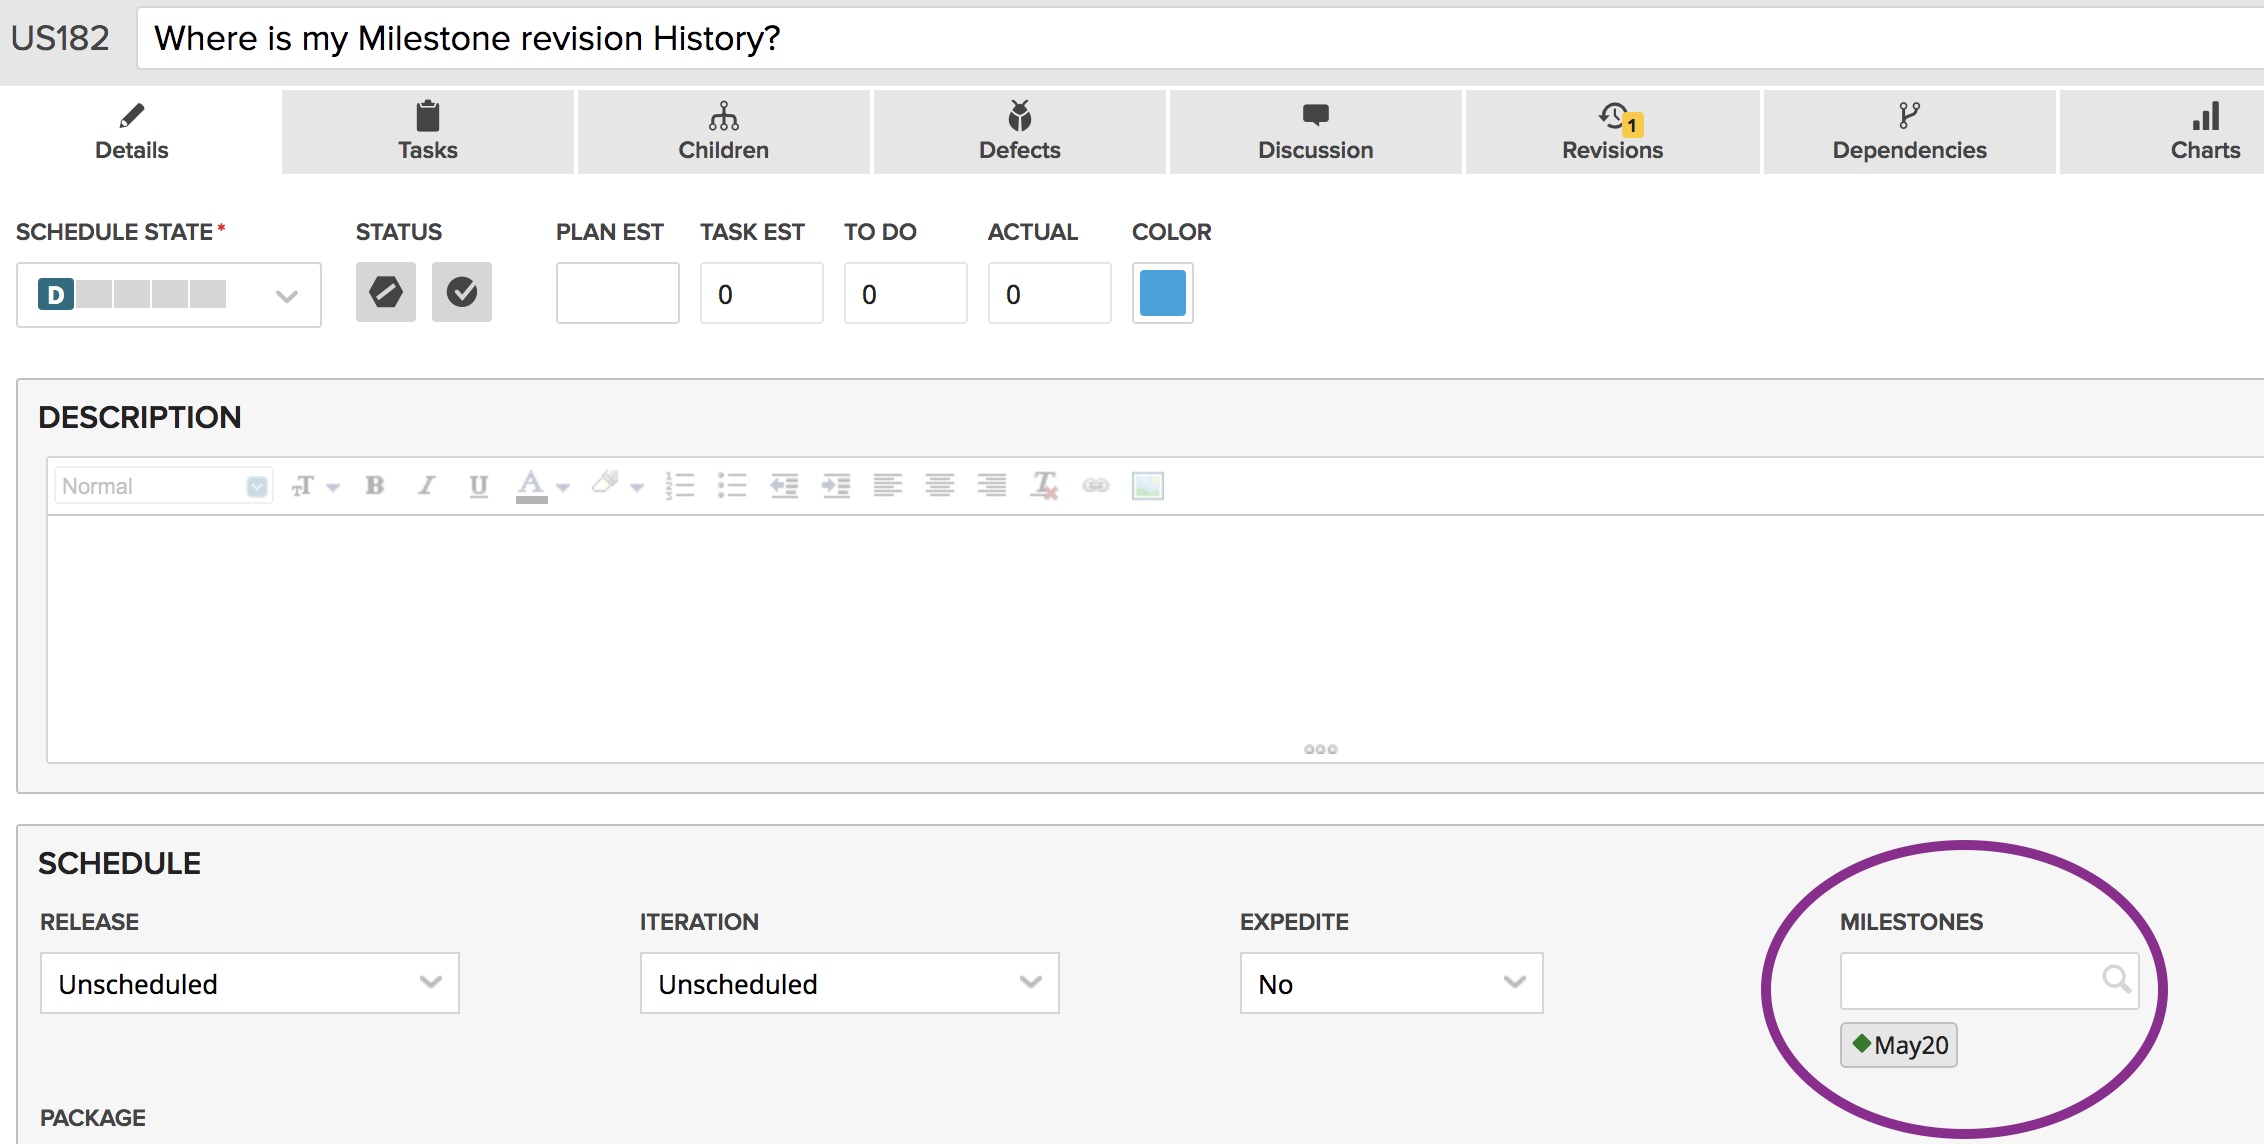This screenshot has width=2264, height=1144.
Task: Apply underline formatting in description toolbar
Action: click(x=479, y=486)
